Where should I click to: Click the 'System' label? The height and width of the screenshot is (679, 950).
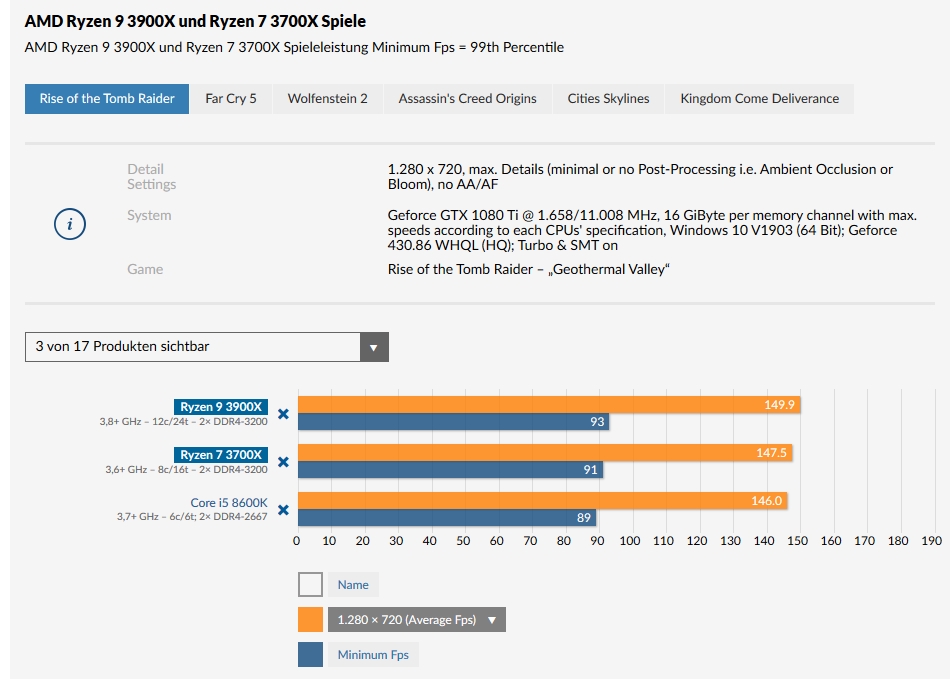[149, 215]
